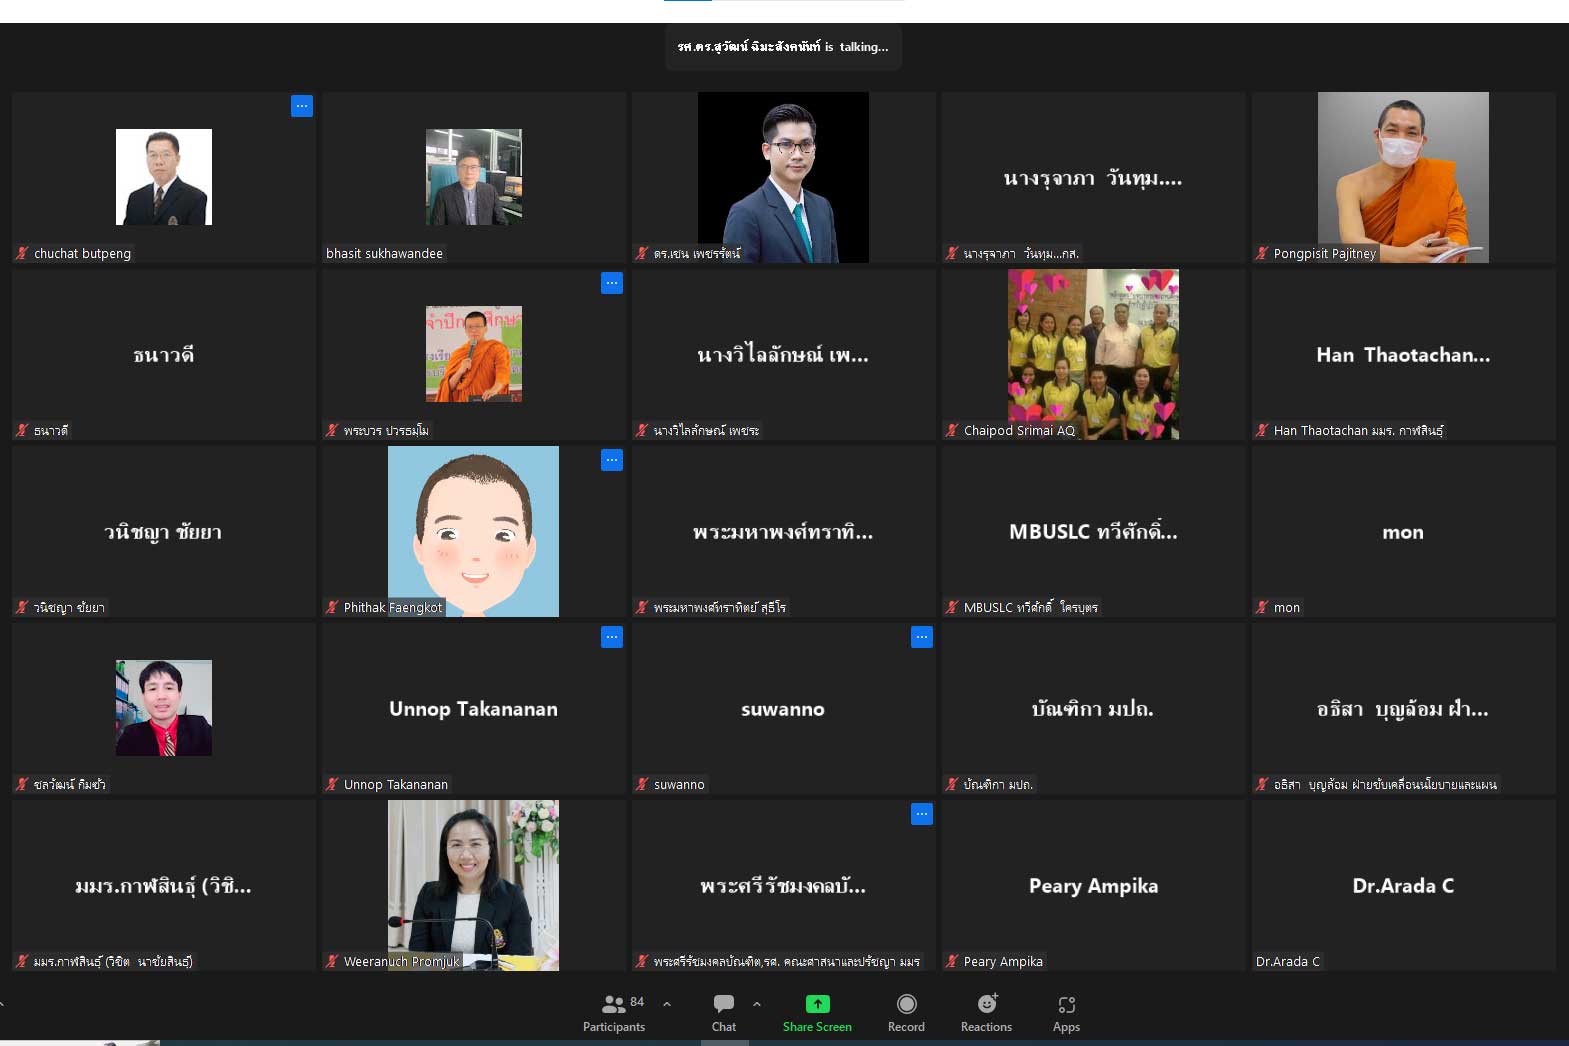1569x1046 pixels.
Task: Click the more options button on suwanno tile
Action: point(922,637)
